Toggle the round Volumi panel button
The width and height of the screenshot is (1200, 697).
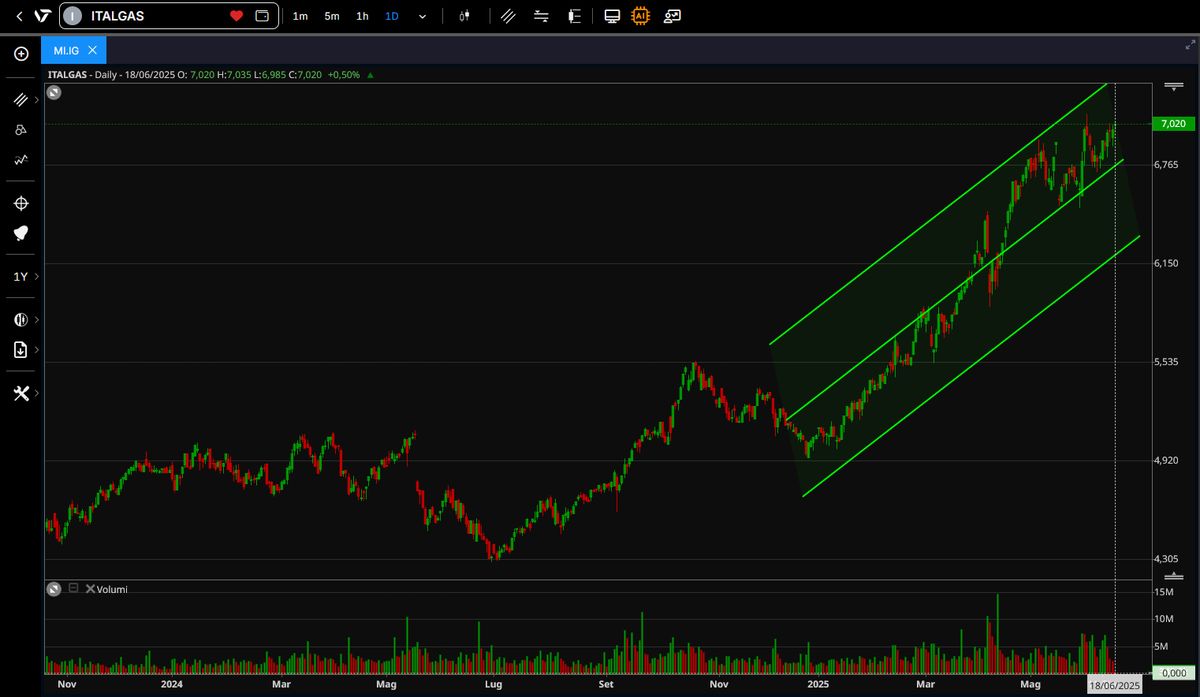pyautogui.click(x=54, y=589)
